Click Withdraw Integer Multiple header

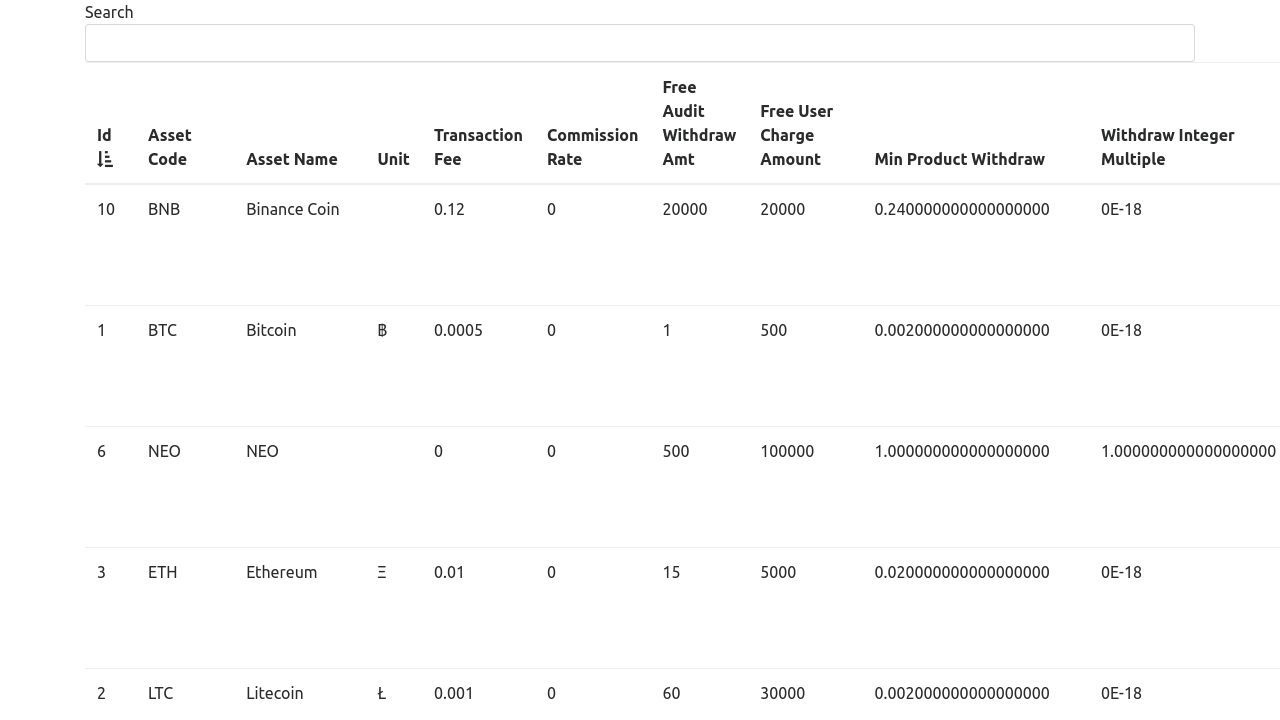tap(1167, 147)
